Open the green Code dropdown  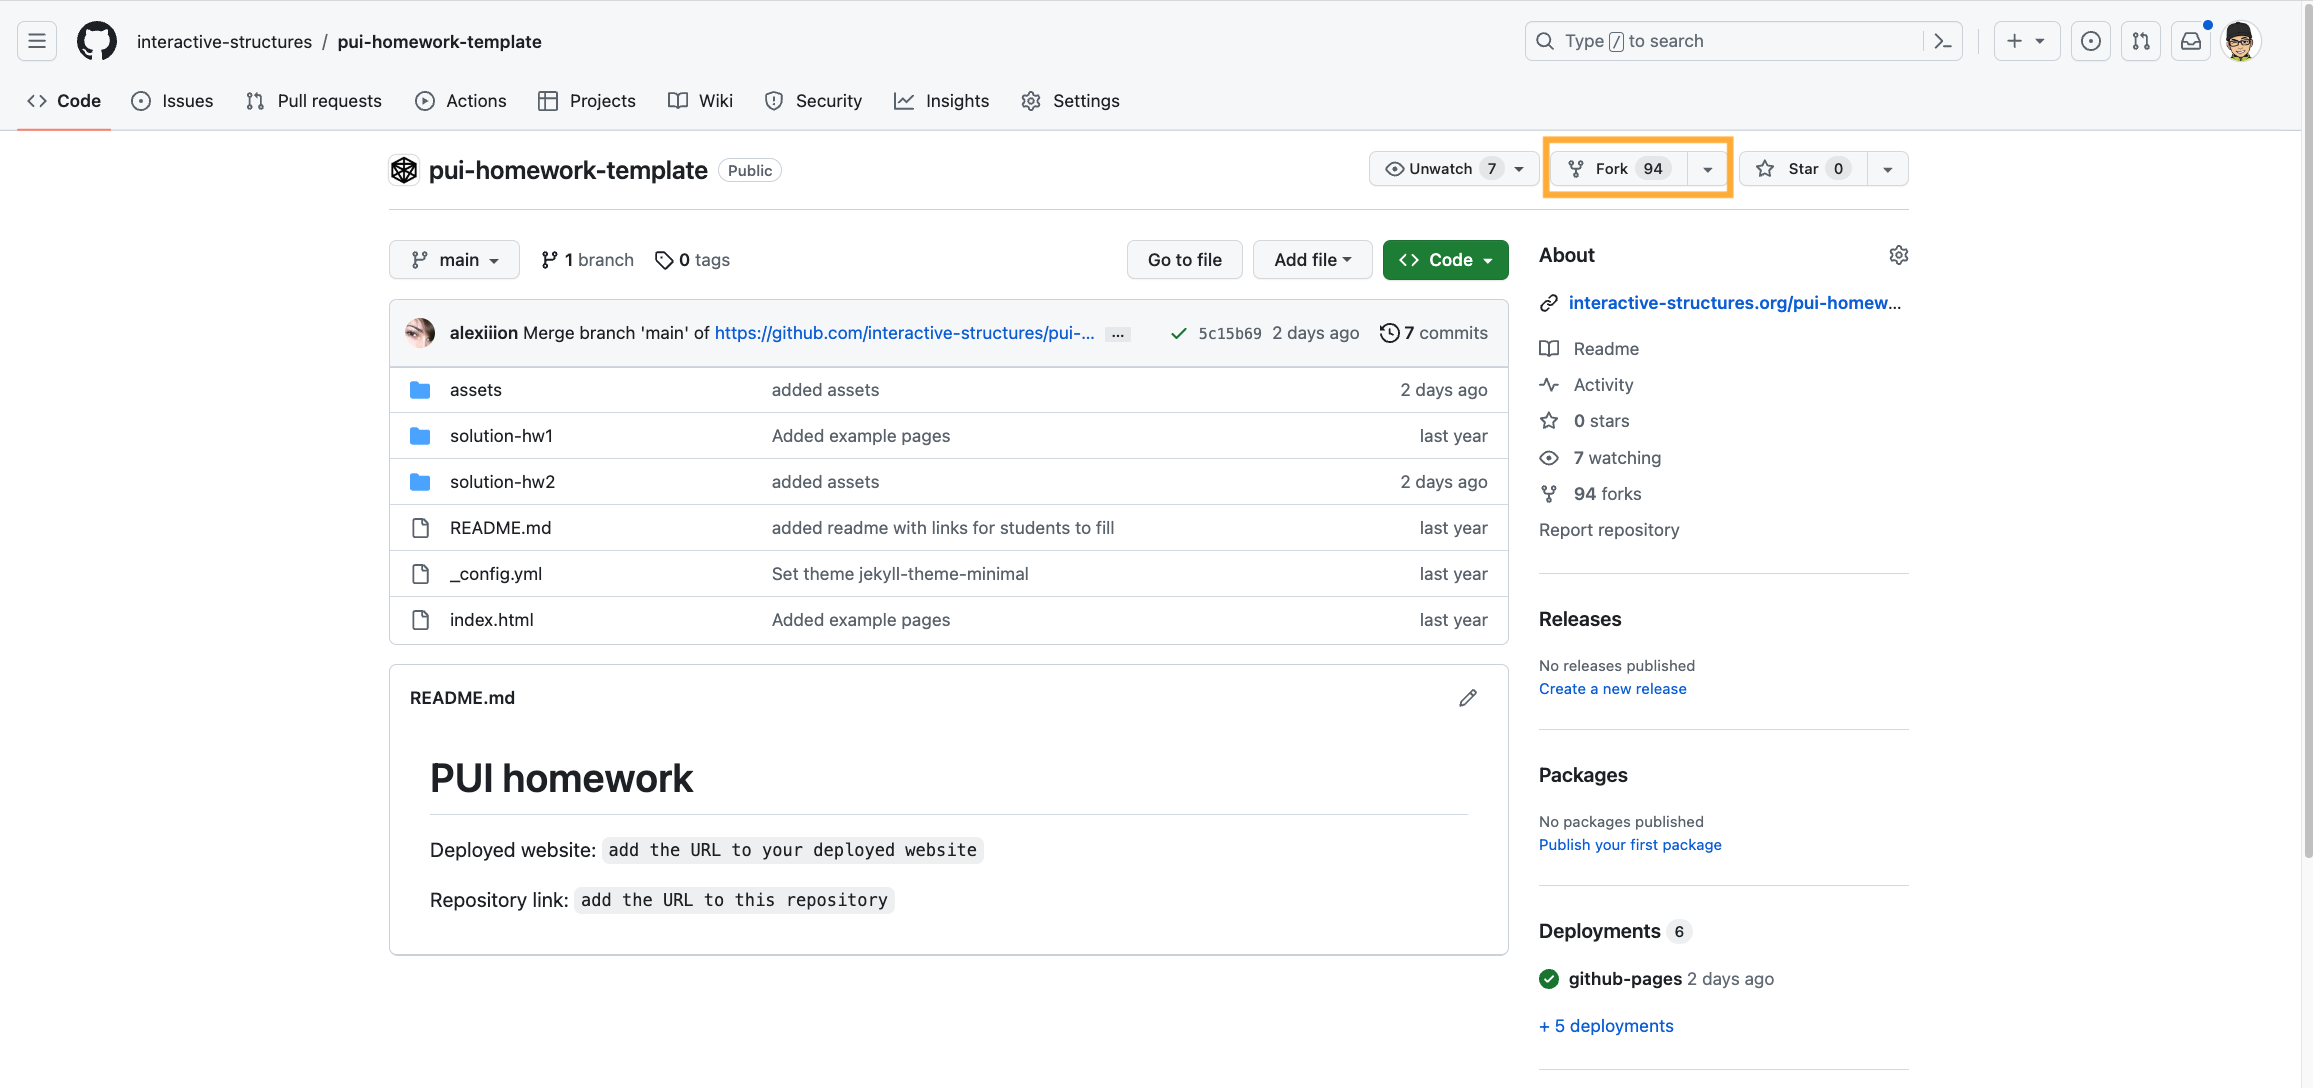pyautogui.click(x=1446, y=260)
